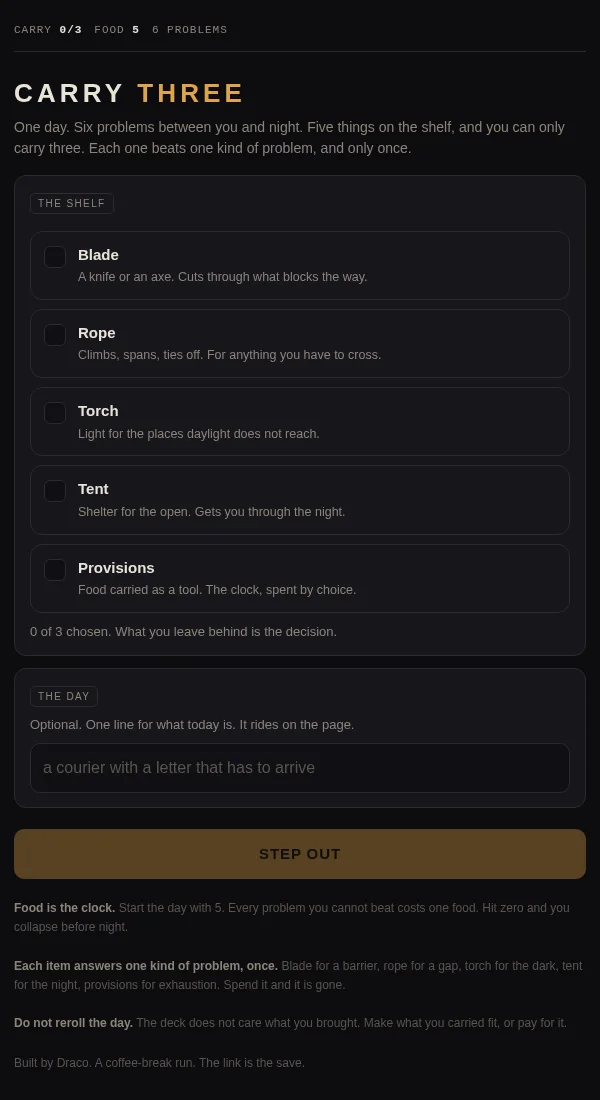Click the 6 PROBLEMS status text
The image size is (600, 1100).
pyautogui.click(x=189, y=29)
